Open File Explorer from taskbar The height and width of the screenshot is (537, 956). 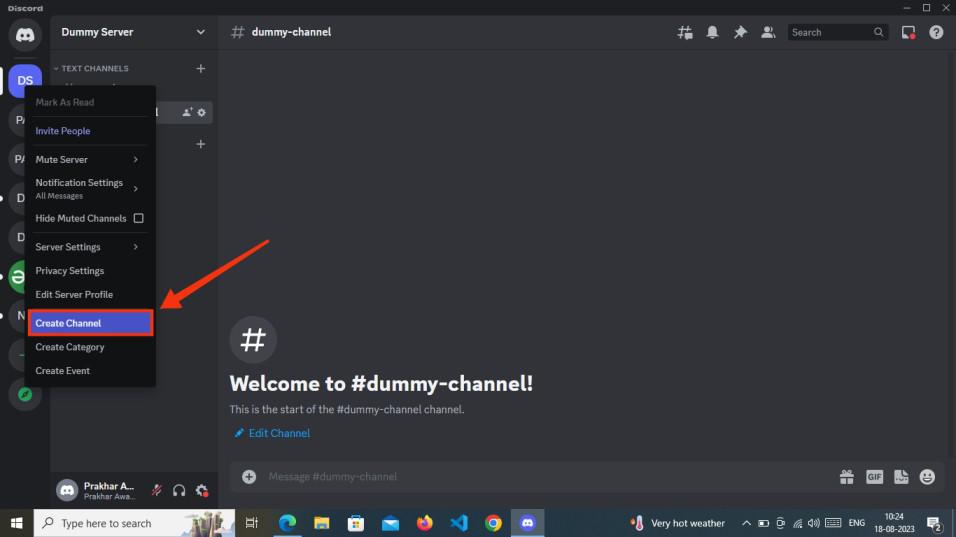tap(321, 523)
